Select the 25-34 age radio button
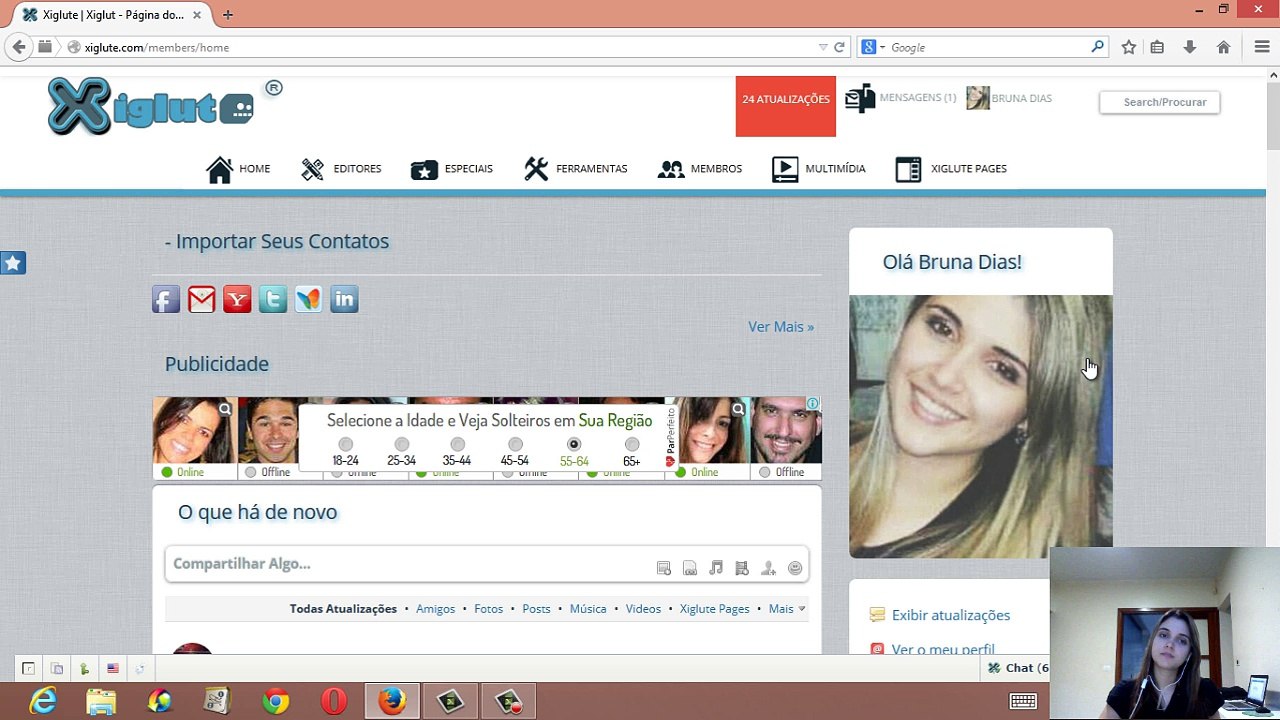The height and width of the screenshot is (720, 1280). [401, 444]
